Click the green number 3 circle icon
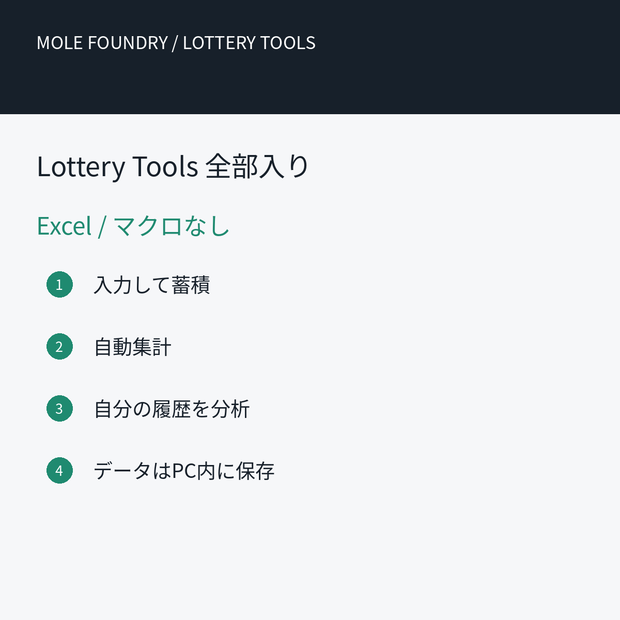This screenshot has height=620, width=620. click(59, 408)
